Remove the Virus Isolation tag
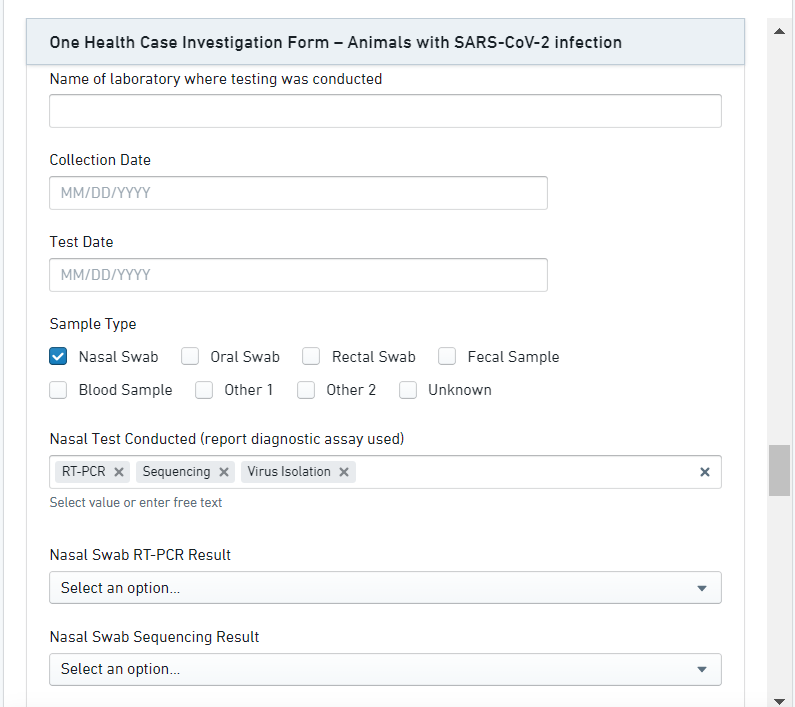The height and width of the screenshot is (707, 795). pyautogui.click(x=344, y=472)
